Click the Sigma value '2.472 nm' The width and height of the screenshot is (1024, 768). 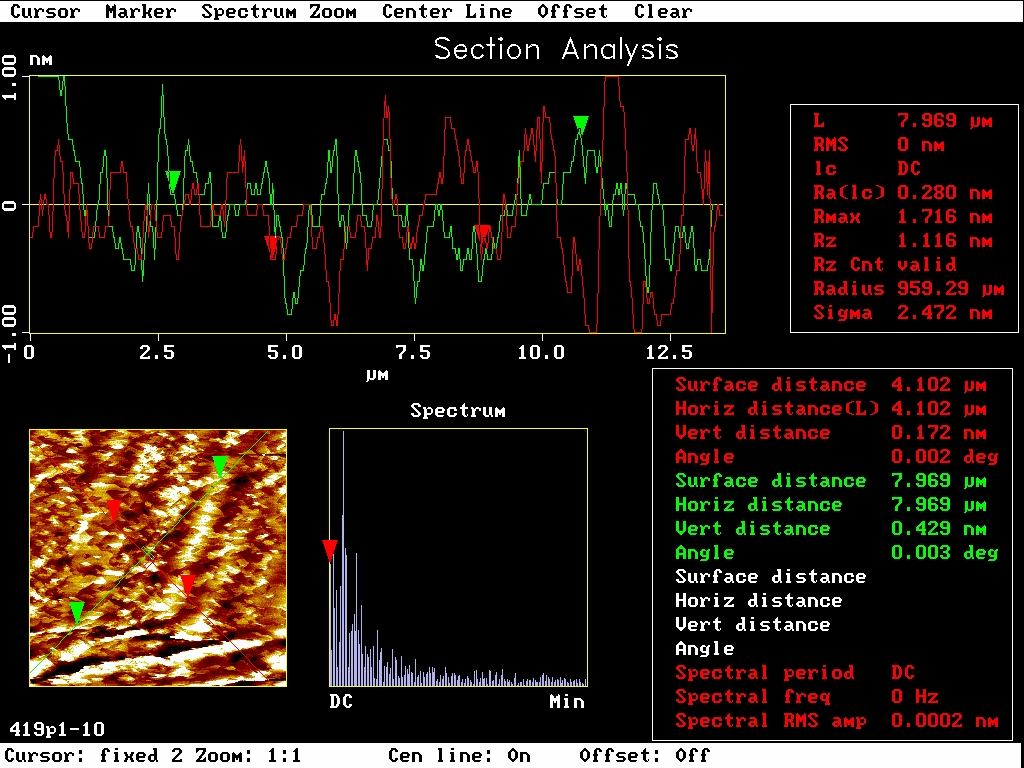click(x=944, y=313)
